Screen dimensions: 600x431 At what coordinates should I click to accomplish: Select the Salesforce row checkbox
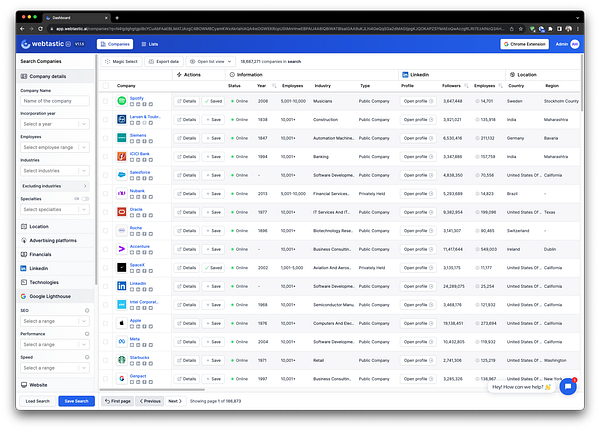[x=105, y=175]
